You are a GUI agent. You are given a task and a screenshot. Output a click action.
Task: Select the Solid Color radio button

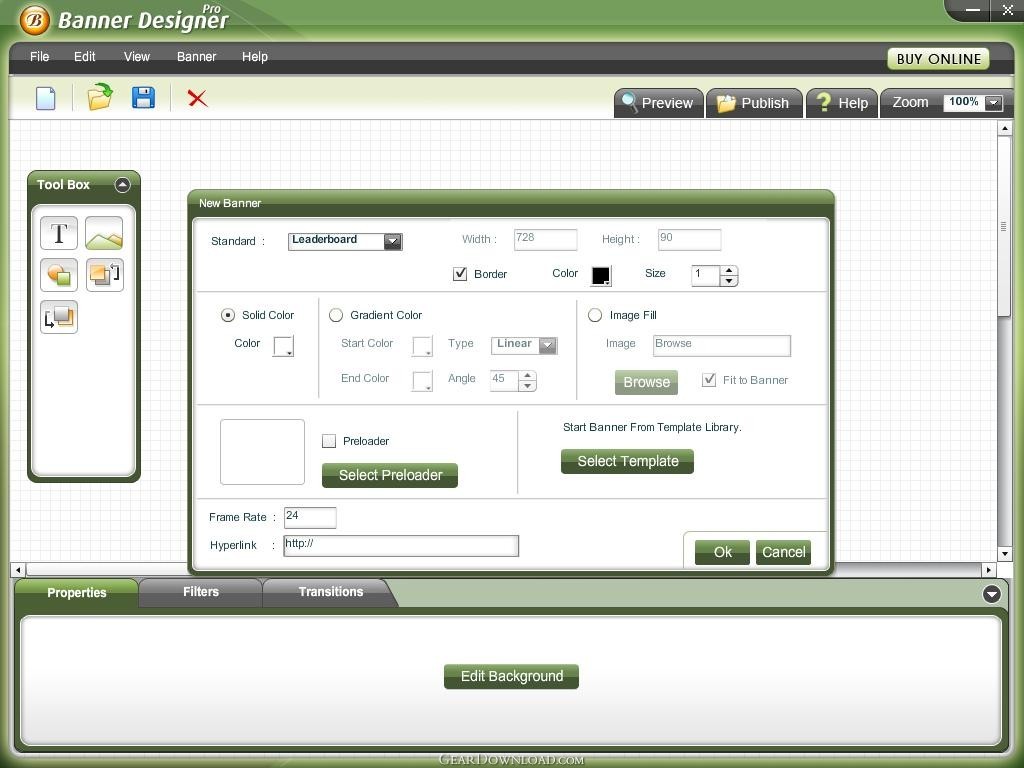tap(228, 315)
